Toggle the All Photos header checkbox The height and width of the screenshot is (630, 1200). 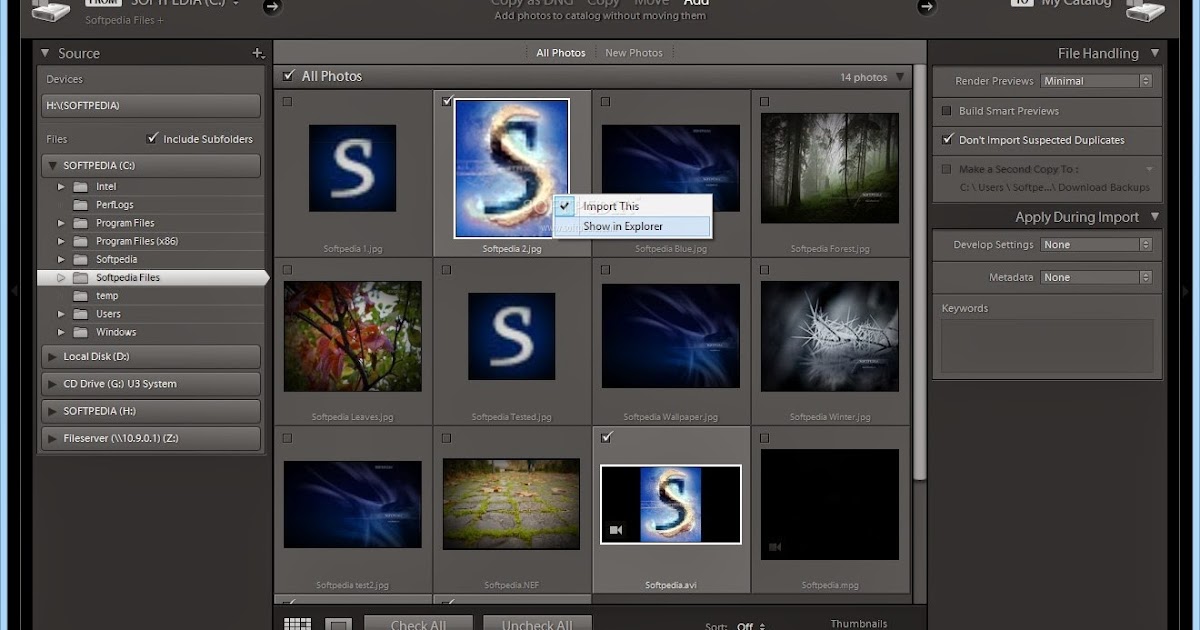(x=289, y=75)
